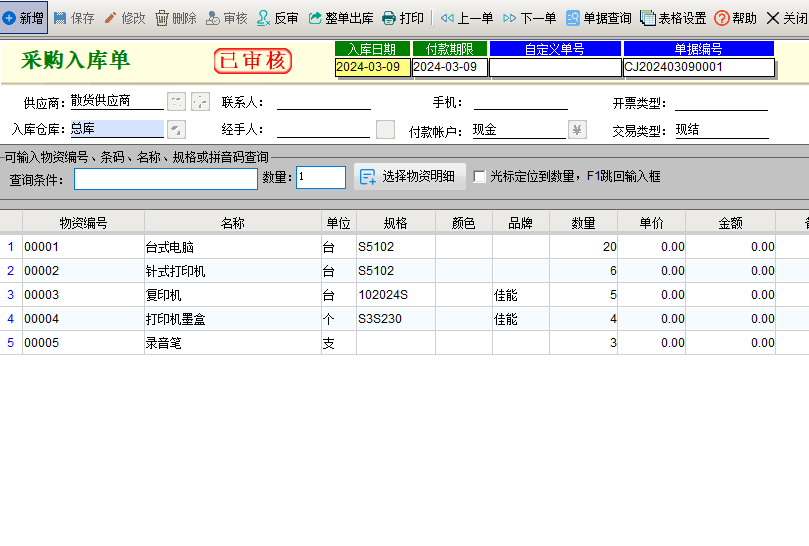Click the 删除 trash delete button
The image size is (809, 546).
coord(176,19)
